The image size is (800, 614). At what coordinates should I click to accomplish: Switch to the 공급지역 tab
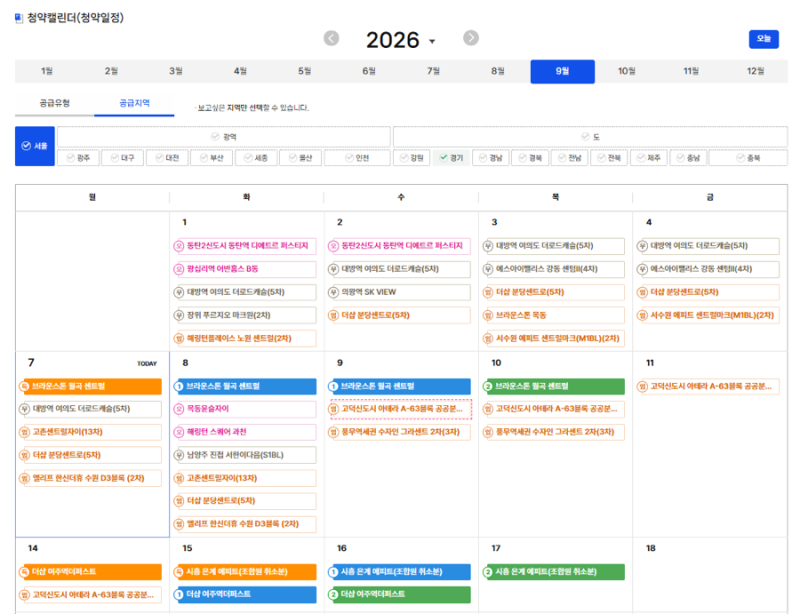pyautogui.click(x=134, y=103)
